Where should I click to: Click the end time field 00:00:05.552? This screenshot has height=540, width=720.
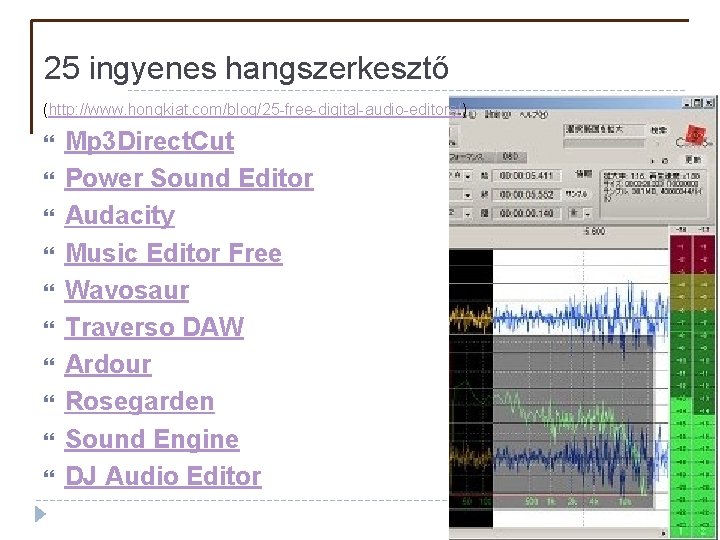[x=526, y=195]
